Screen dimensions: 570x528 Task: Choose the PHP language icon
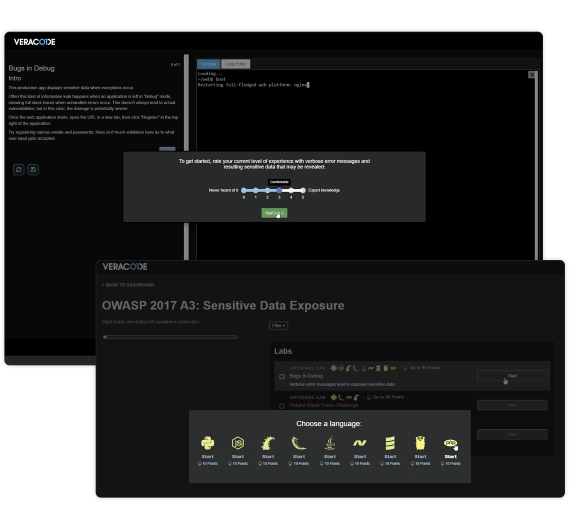(450, 443)
